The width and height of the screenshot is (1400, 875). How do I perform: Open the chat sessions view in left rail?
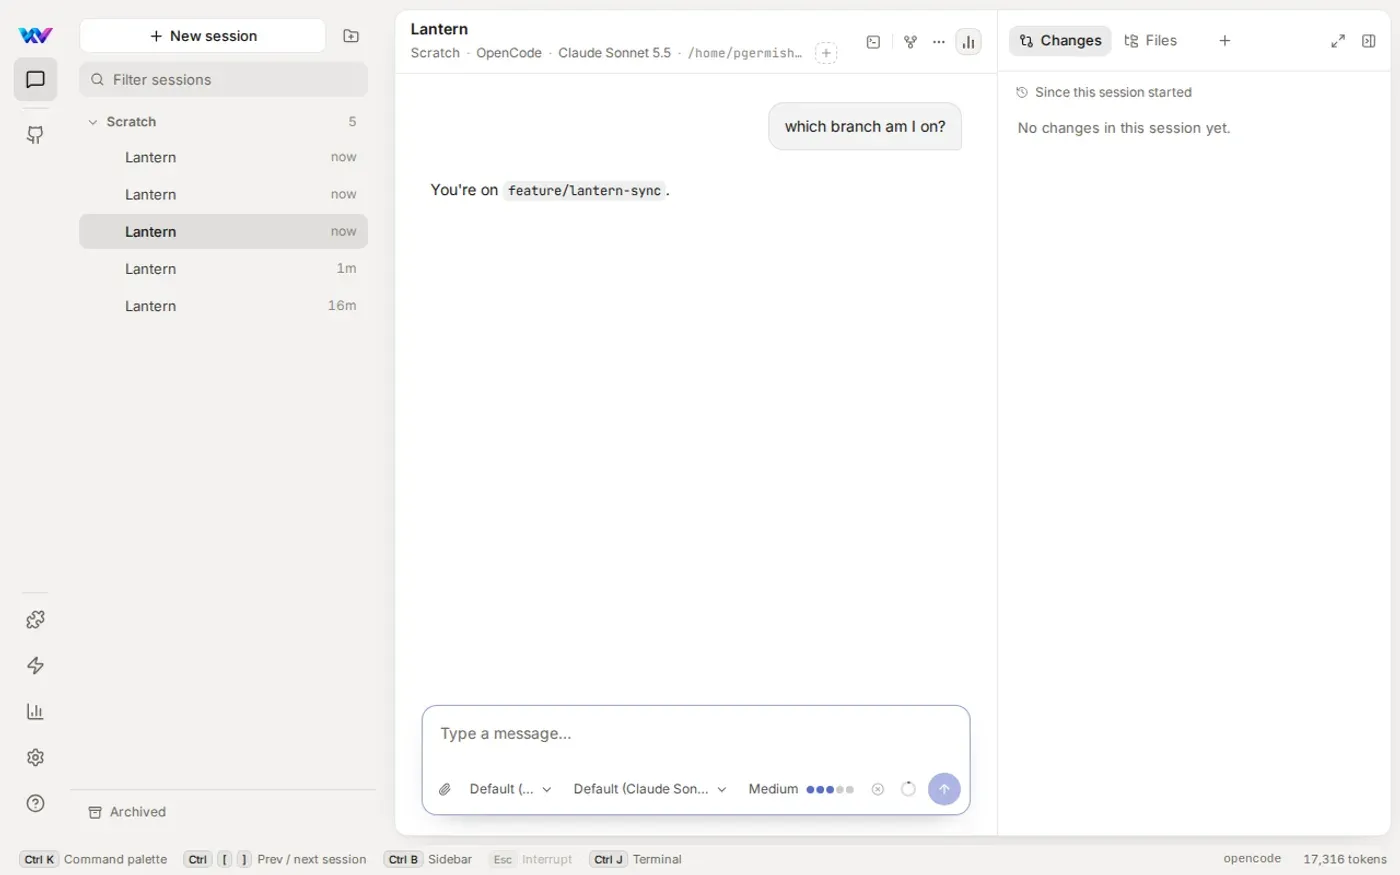pyautogui.click(x=35, y=80)
